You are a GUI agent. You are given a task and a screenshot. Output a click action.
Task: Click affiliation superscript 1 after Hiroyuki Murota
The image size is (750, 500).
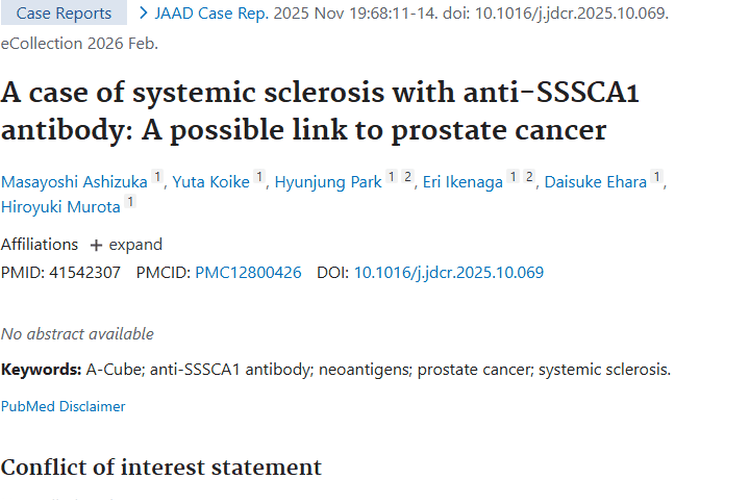click(130, 202)
